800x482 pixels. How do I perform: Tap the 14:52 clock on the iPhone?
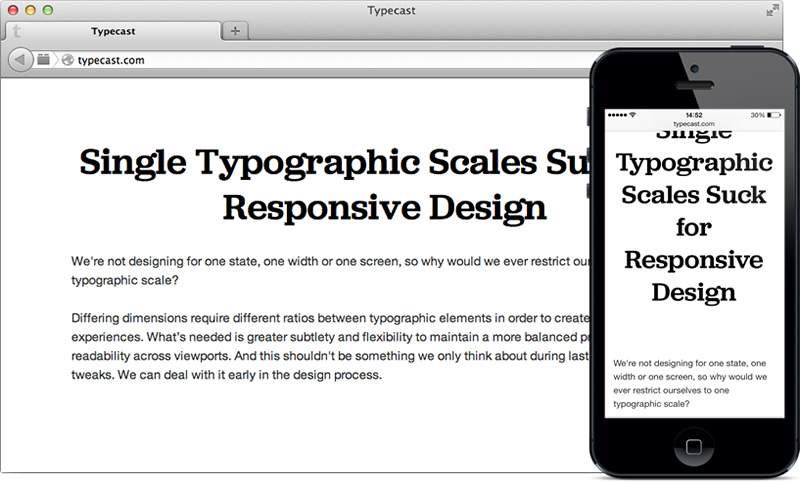(x=693, y=115)
